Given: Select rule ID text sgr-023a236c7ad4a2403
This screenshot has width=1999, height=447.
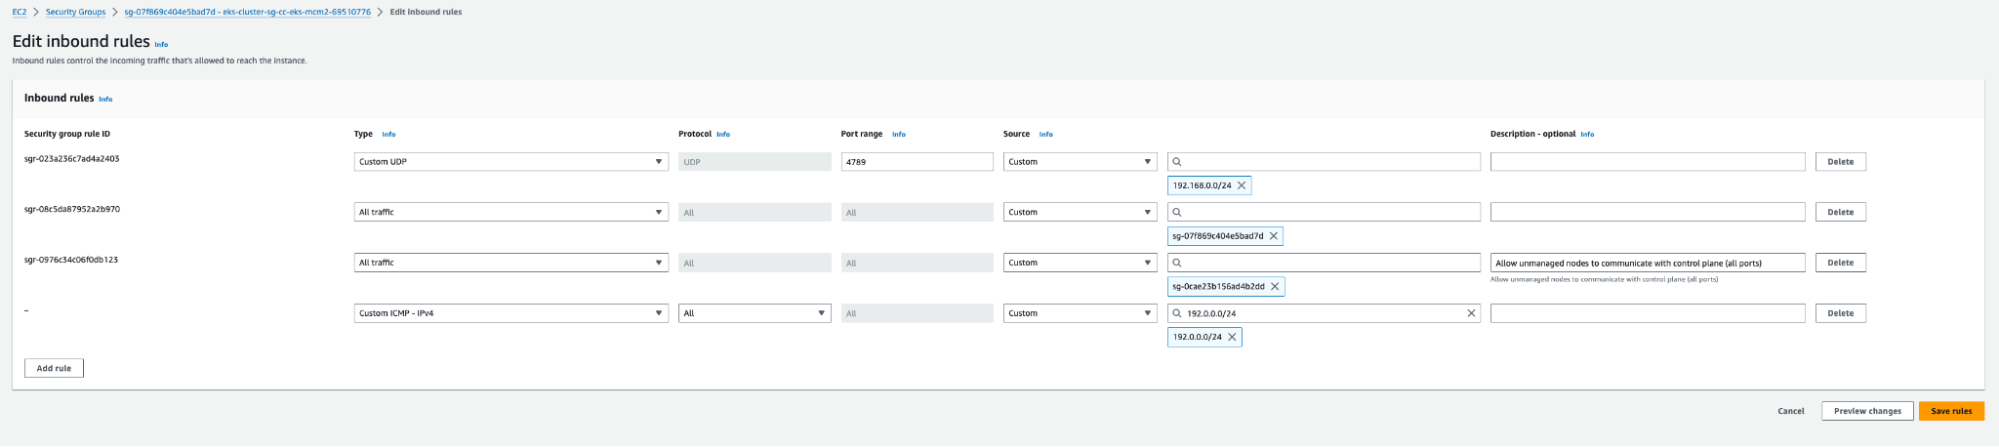Looking at the screenshot, I should [72, 159].
